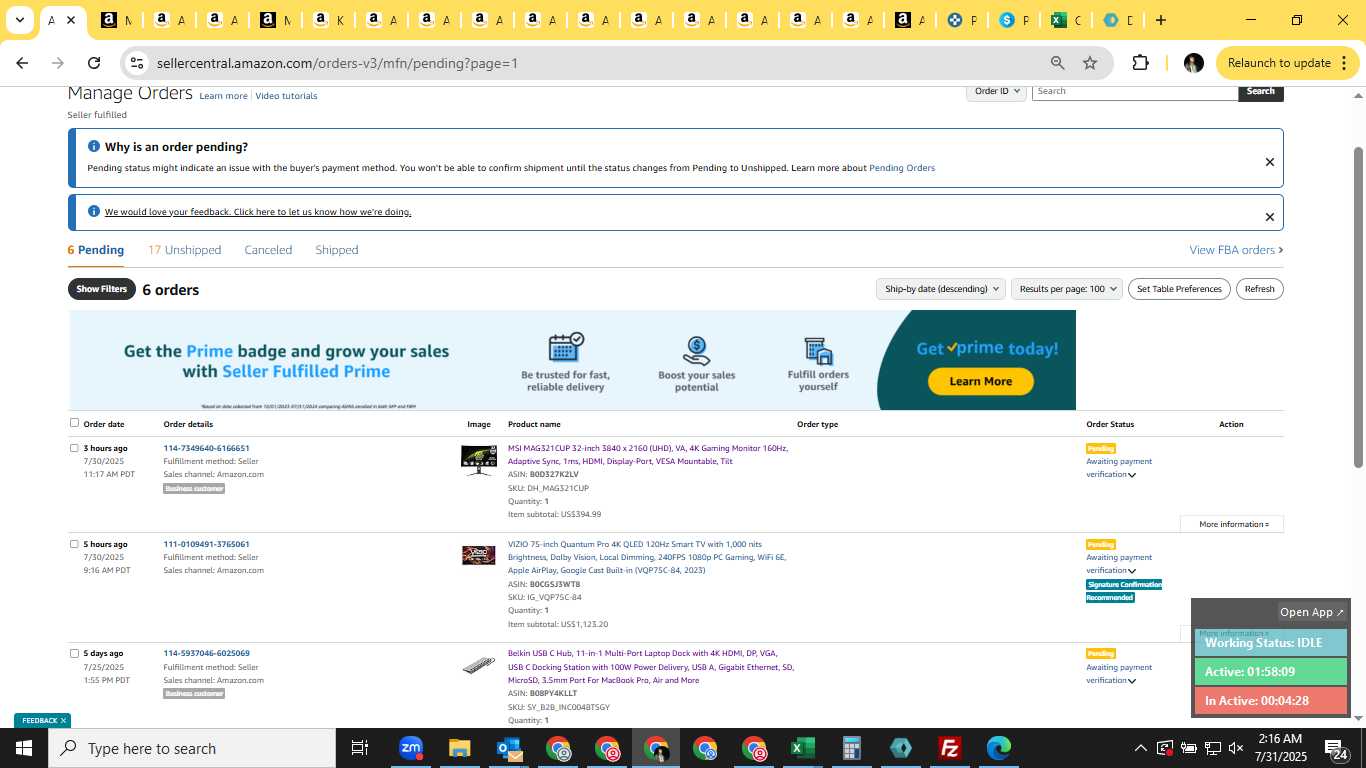Click the Windows taskbar search box
1366x768 pixels.
[x=192, y=748]
